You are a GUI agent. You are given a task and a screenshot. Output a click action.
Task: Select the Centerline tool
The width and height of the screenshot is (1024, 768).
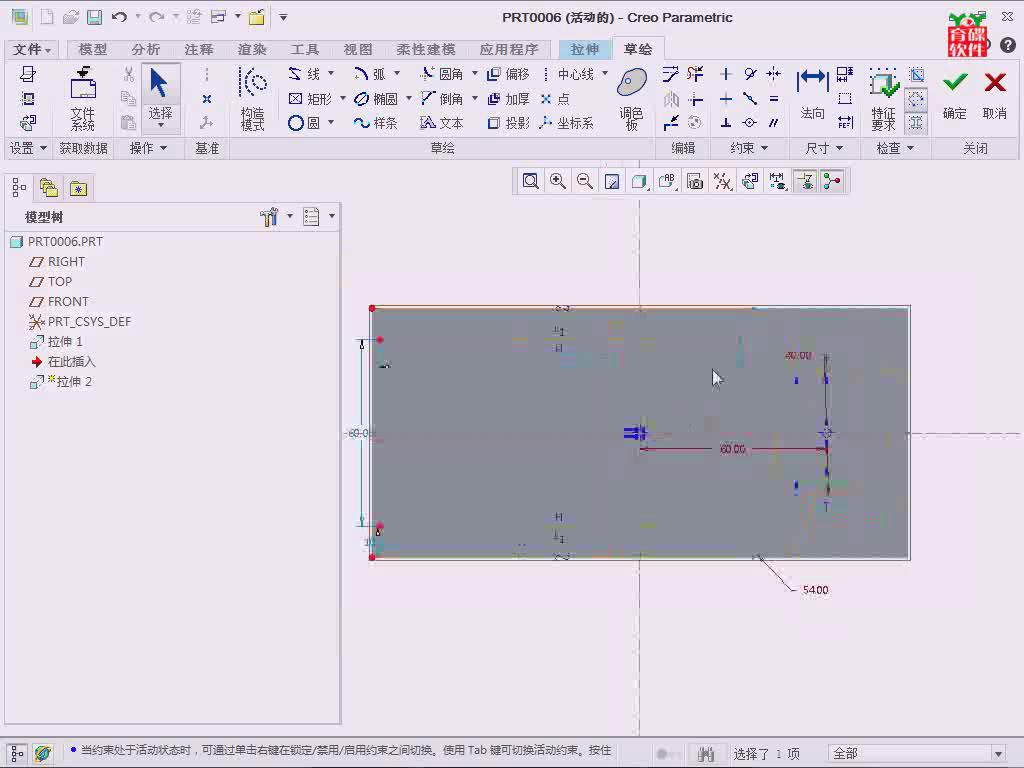click(x=568, y=74)
